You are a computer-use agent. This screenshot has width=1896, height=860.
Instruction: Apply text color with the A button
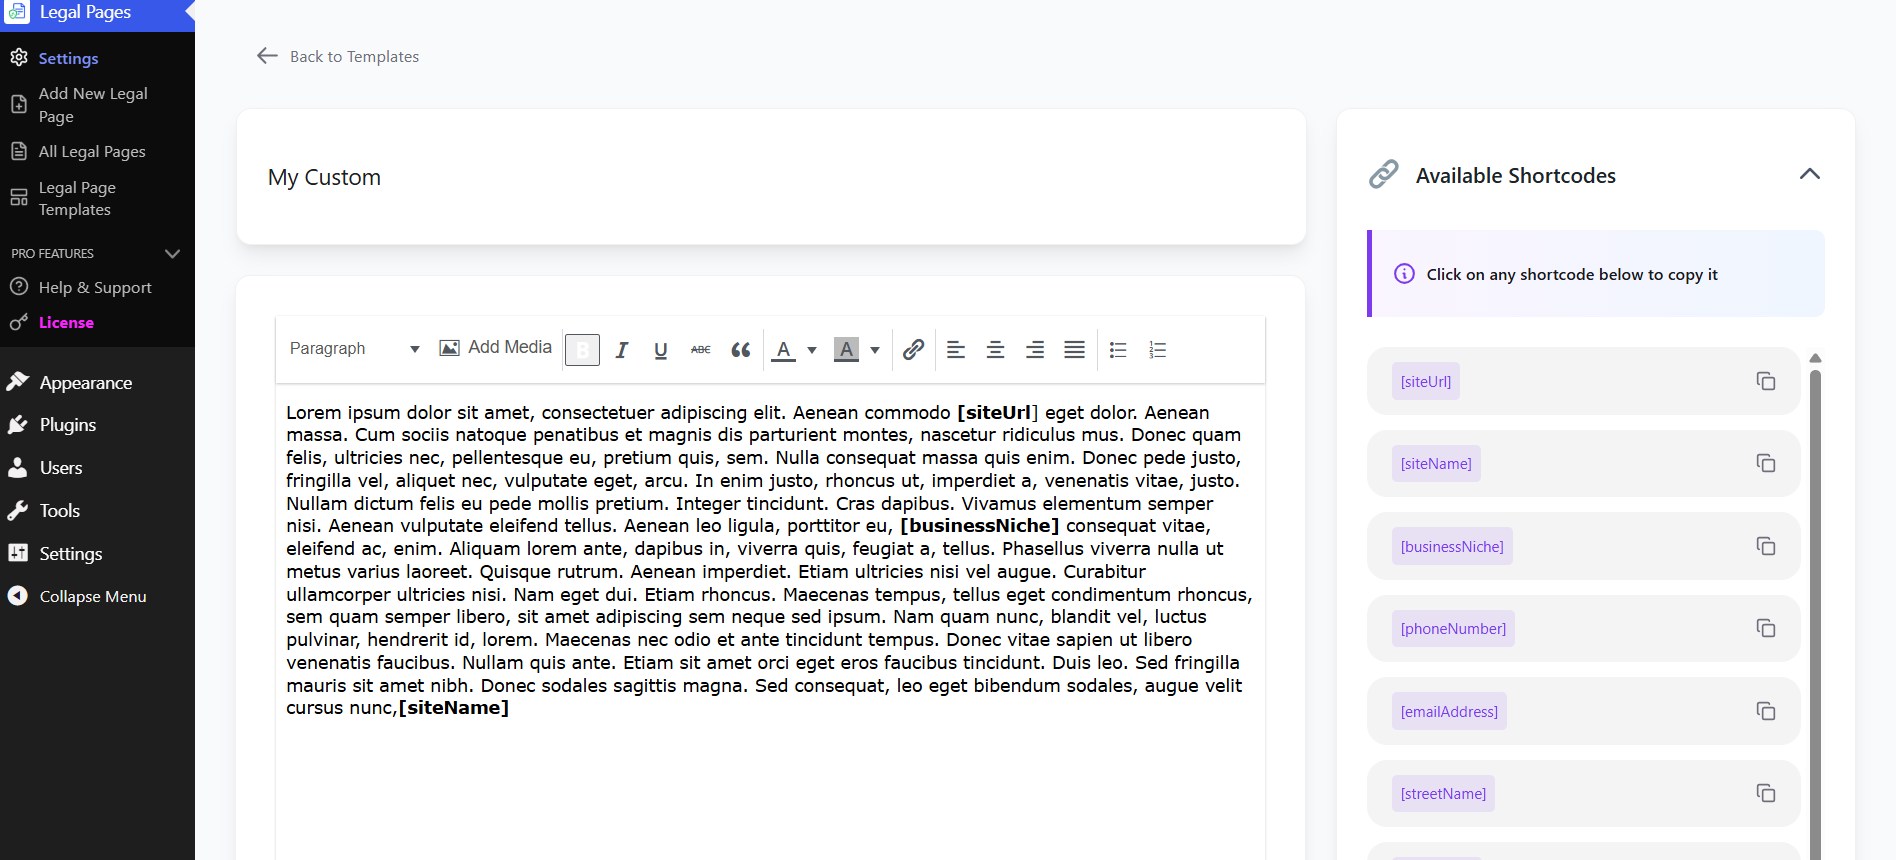coord(784,349)
